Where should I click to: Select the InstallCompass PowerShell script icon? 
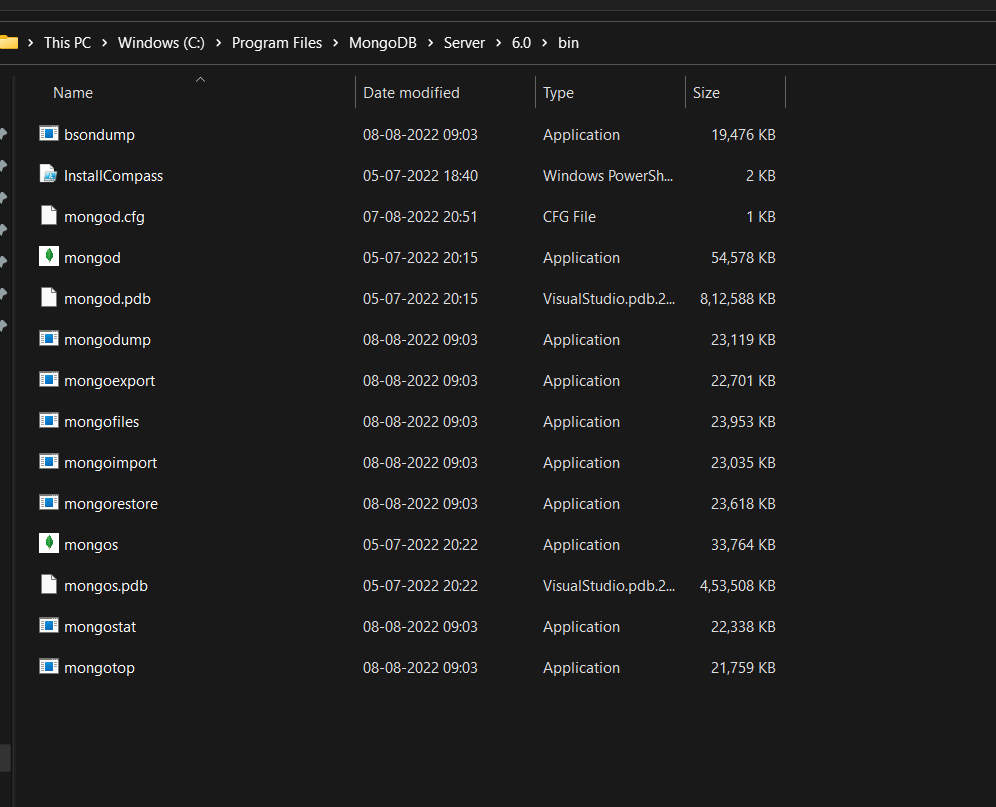tap(48, 175)
